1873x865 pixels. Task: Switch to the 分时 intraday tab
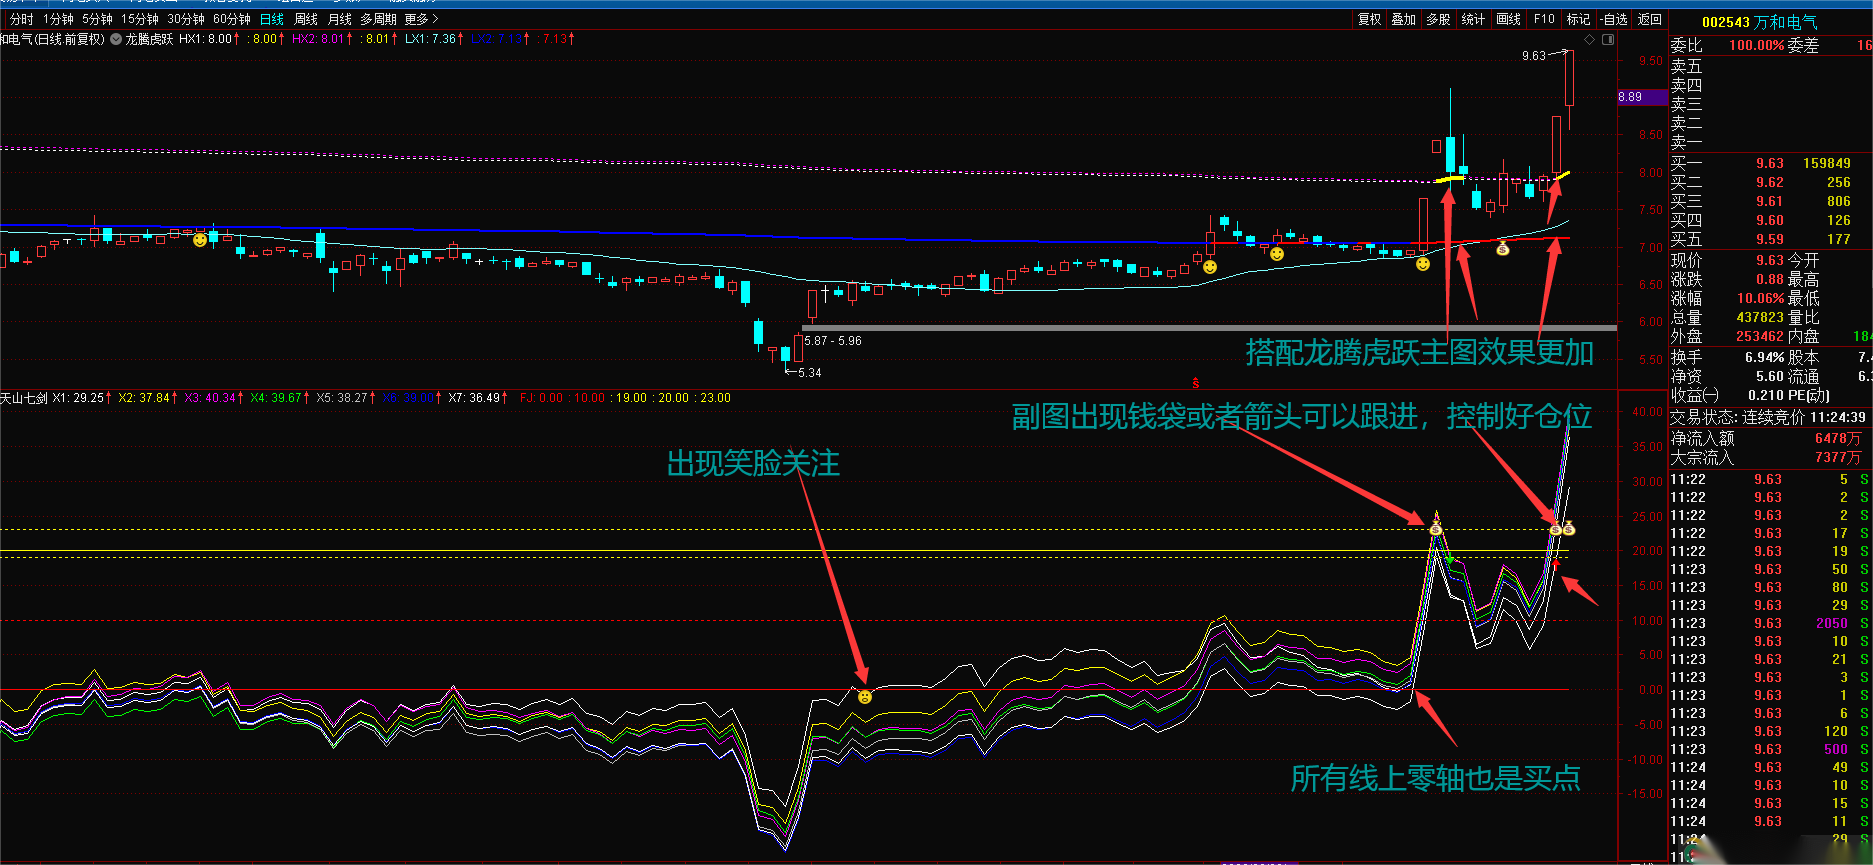coord(21,19)
